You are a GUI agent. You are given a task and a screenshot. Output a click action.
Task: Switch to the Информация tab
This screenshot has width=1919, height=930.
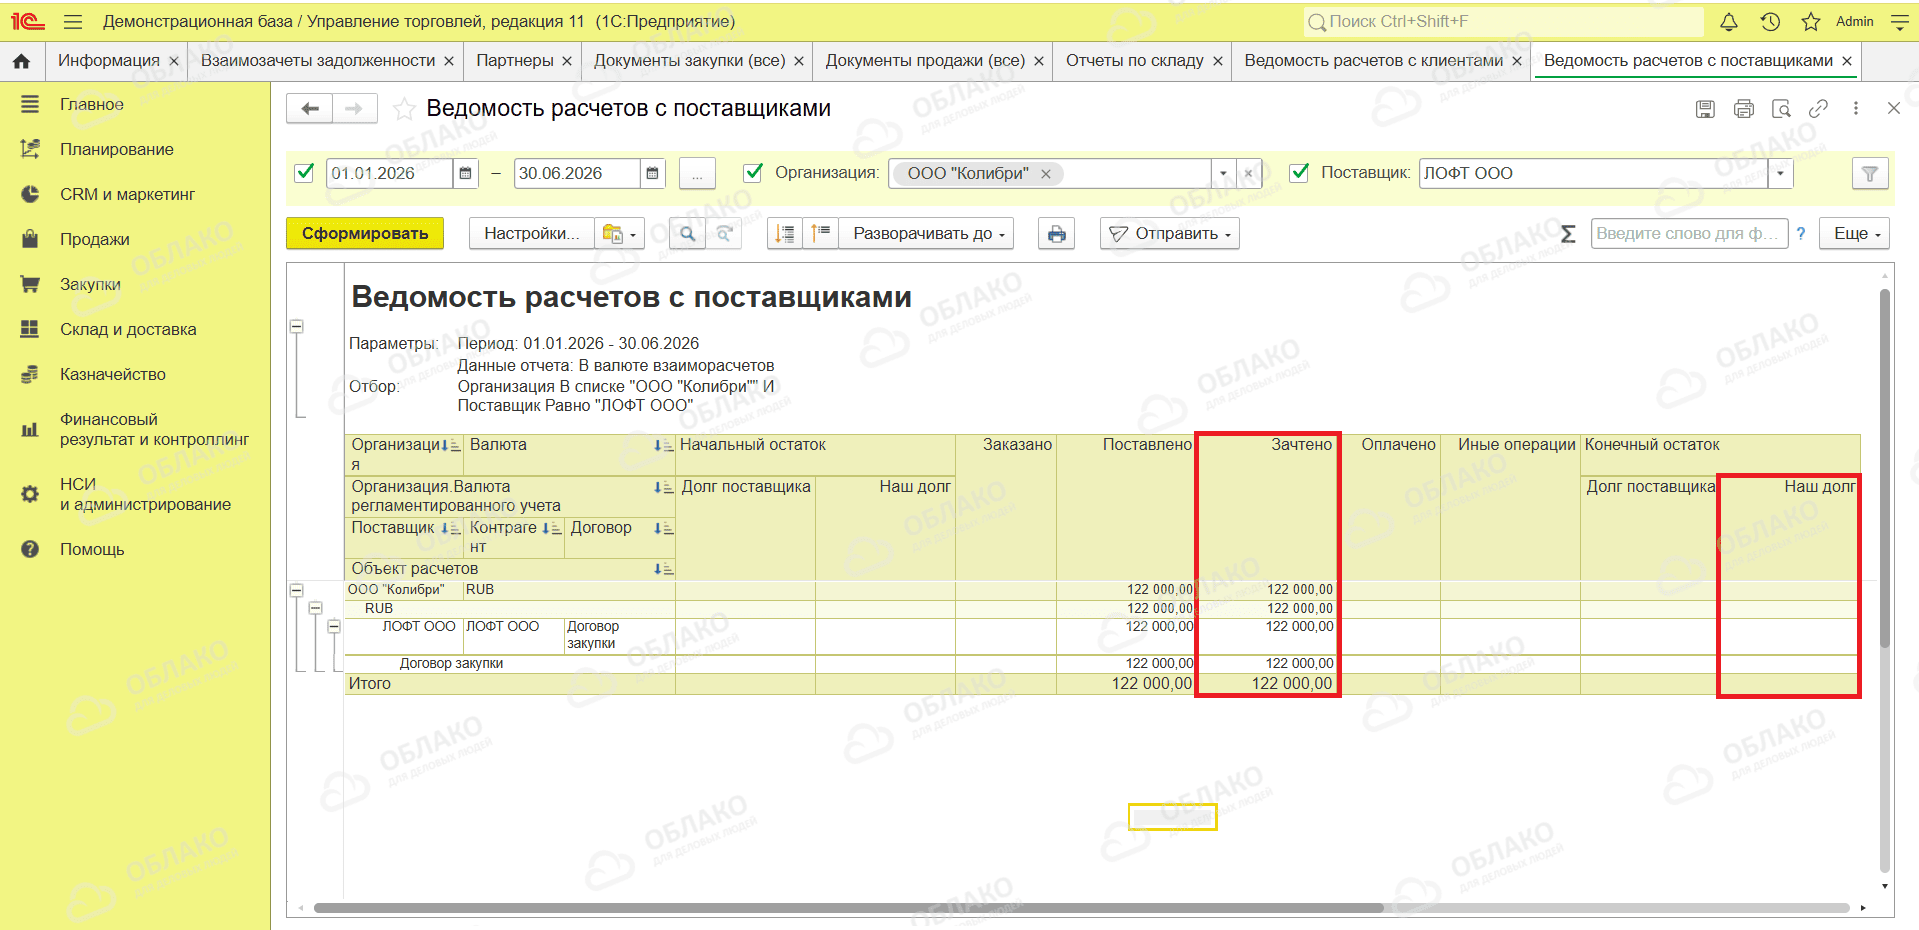click(x=109, y=61)
